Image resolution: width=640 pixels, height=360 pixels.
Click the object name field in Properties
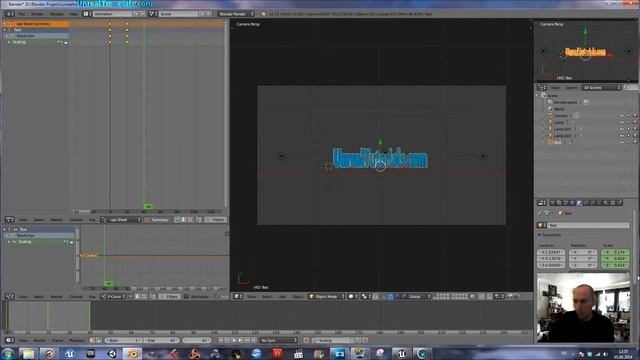point(588,225)
